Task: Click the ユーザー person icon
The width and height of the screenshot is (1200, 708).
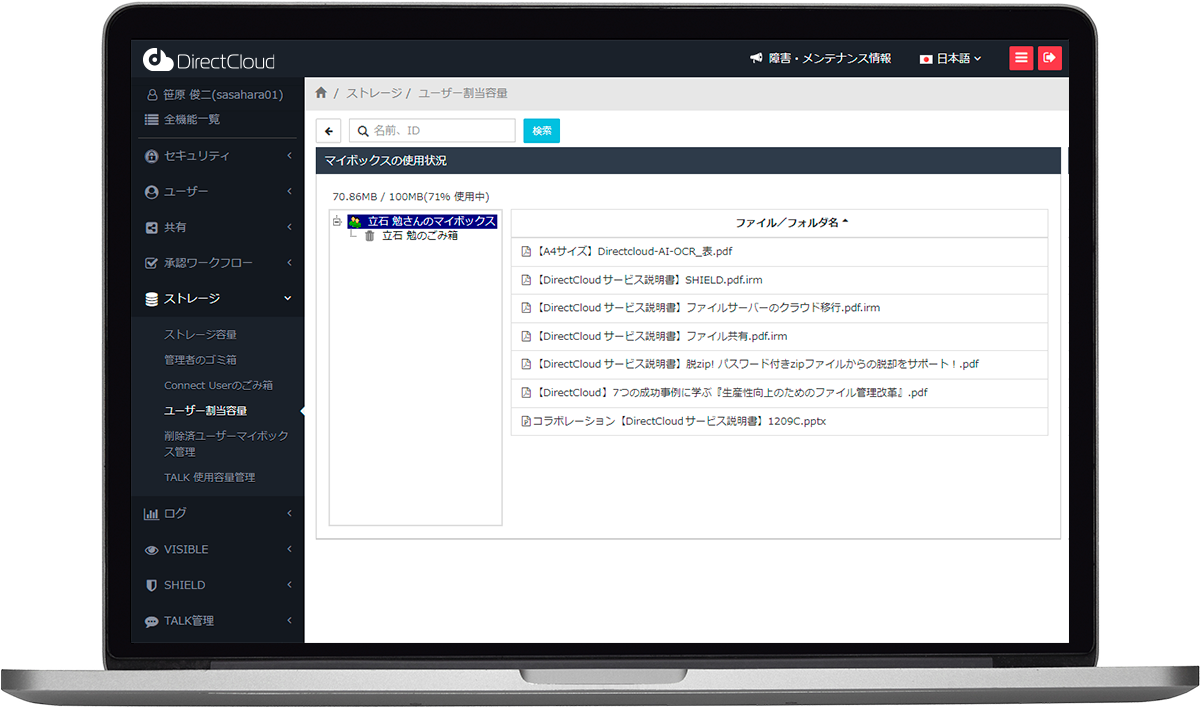Action: [x=151, y=192]
